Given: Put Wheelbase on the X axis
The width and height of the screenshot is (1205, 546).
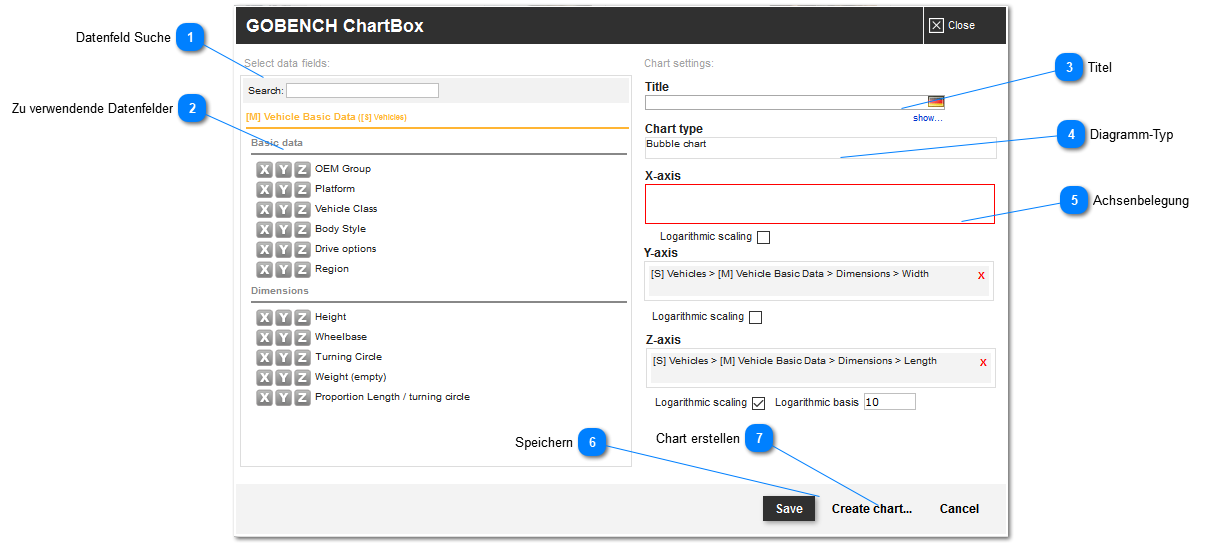Looking at the screenshot, I should pyautogui.click(x=264, y=337).
